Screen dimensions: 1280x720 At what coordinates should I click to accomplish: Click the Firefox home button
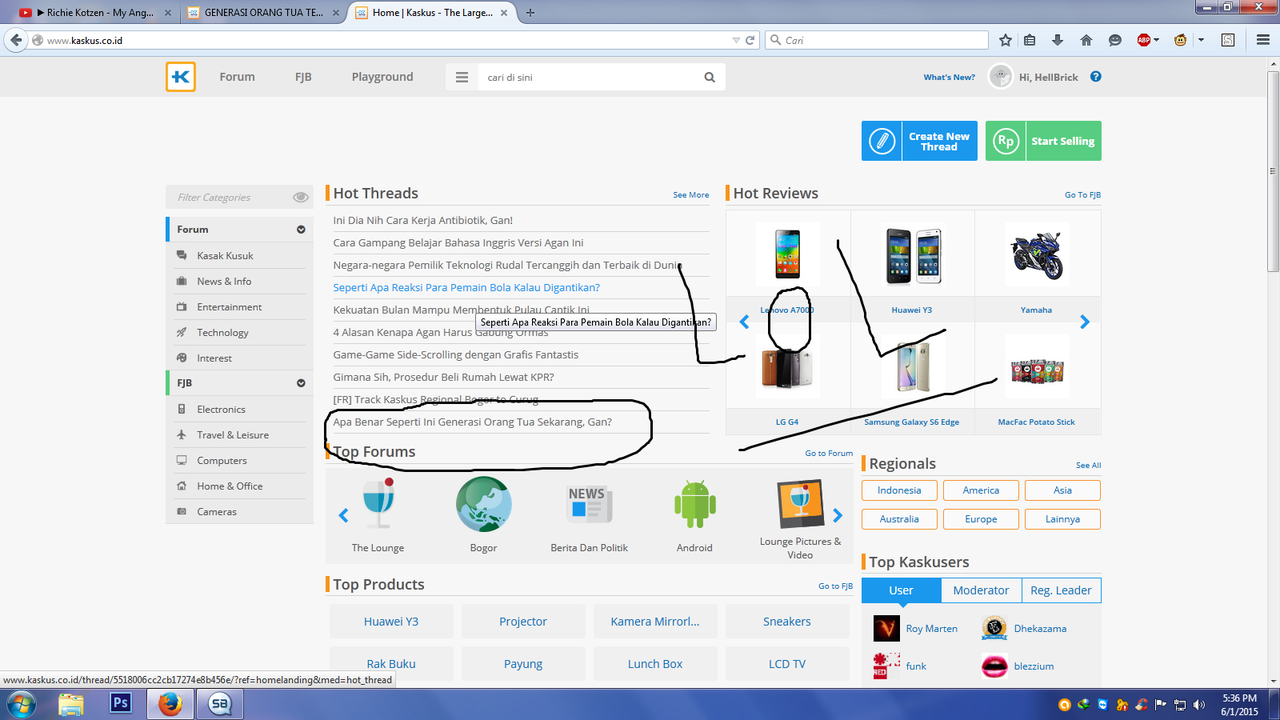(1086, 40)
